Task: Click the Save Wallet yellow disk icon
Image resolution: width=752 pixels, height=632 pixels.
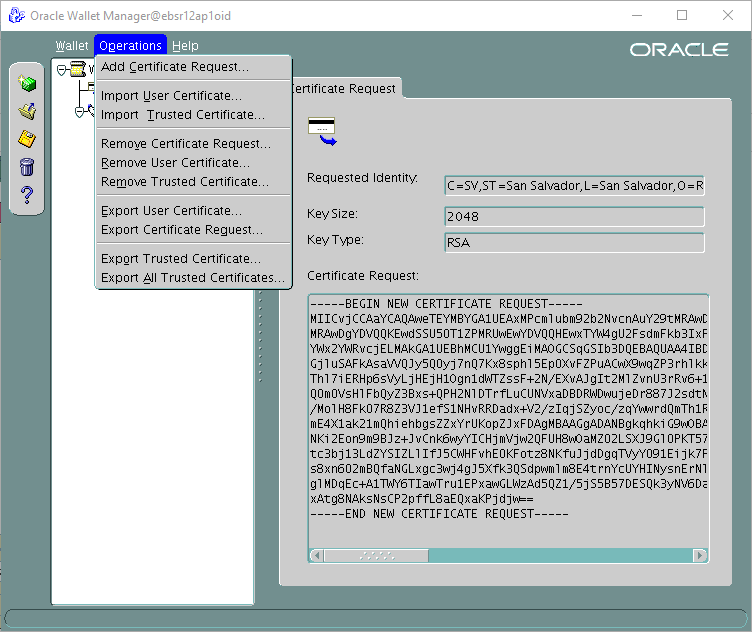Action: pos(27,139)
